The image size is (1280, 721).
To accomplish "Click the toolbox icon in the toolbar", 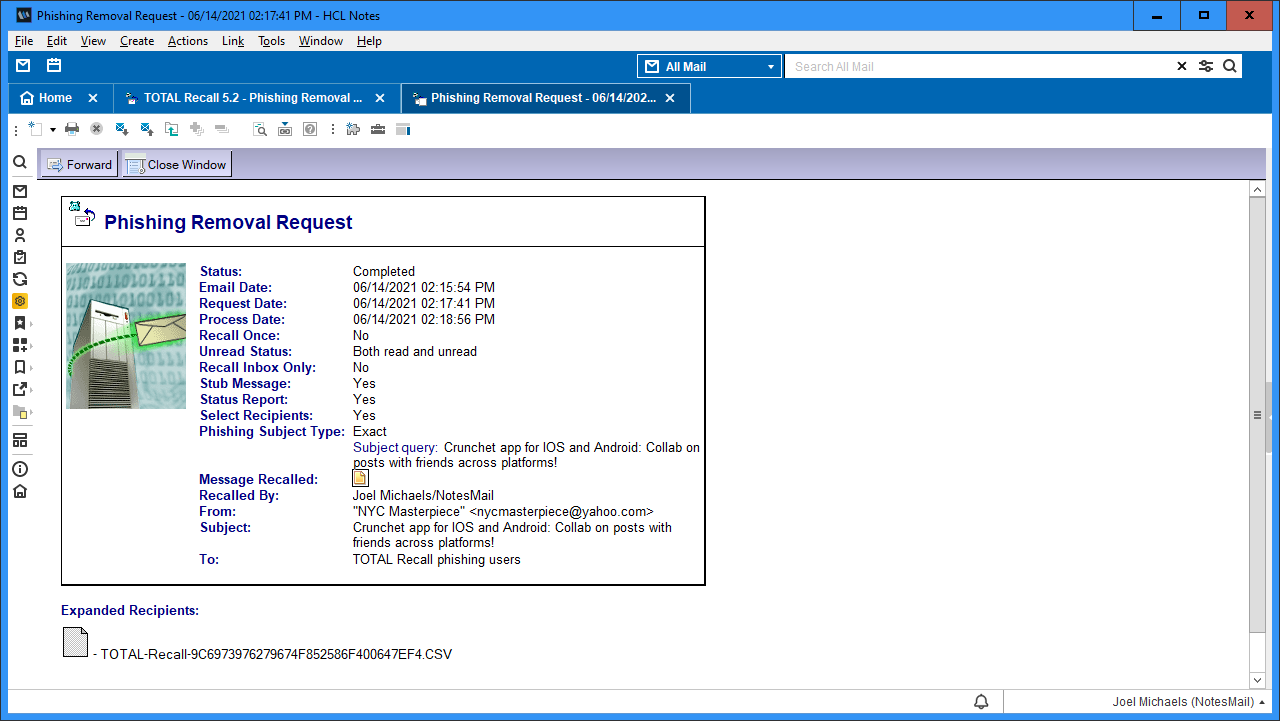I will 378,129.
